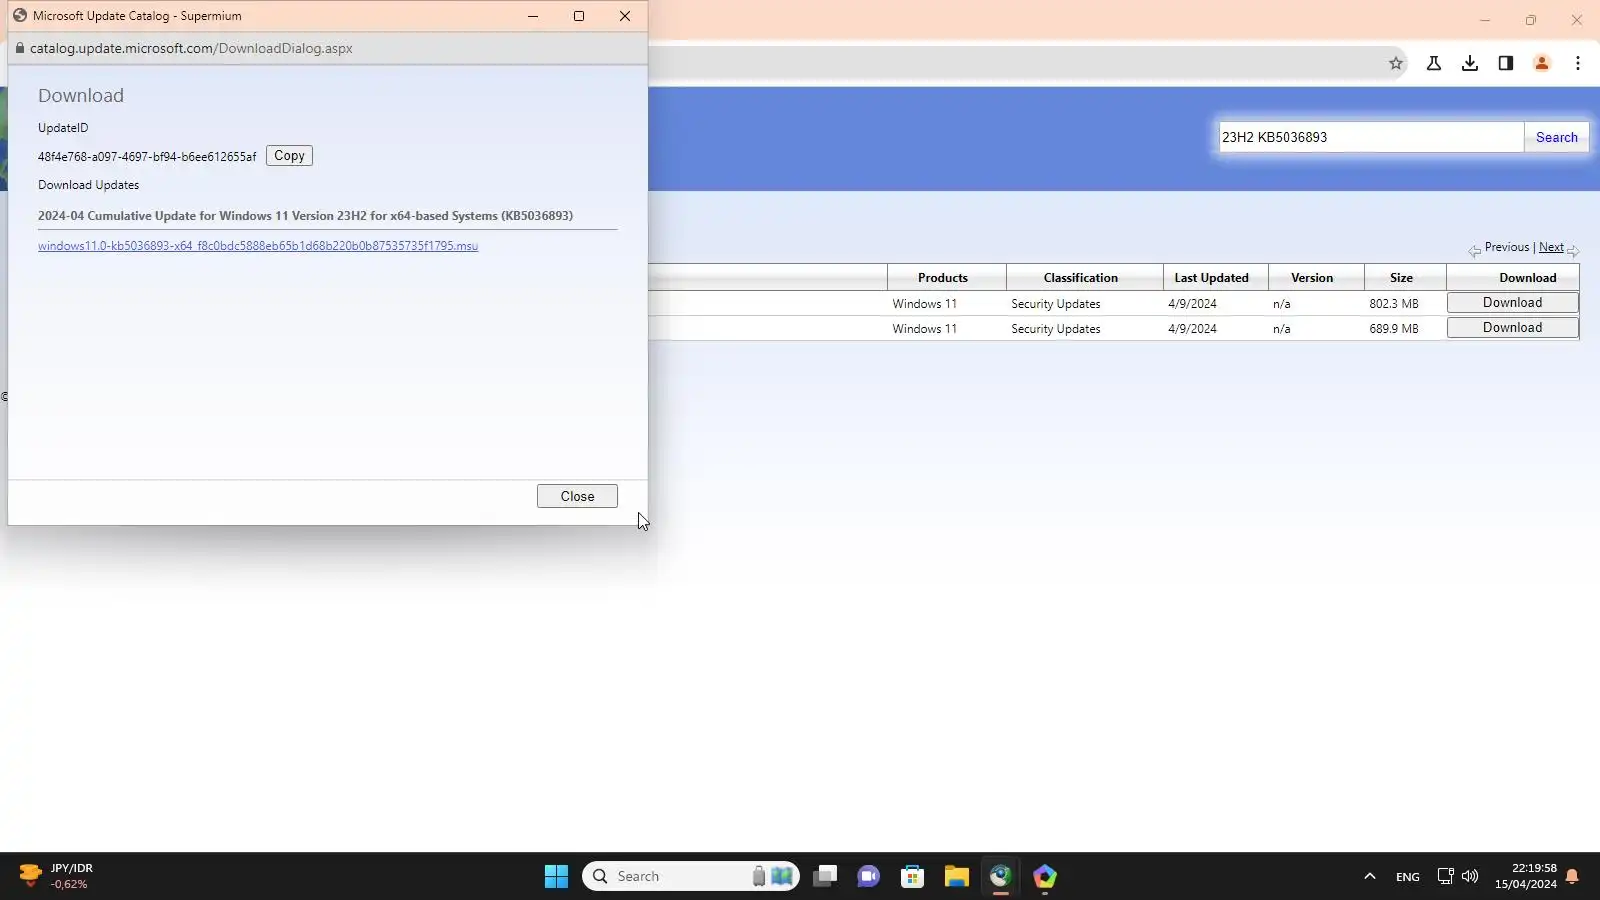The width and height of the screenshot is (1600, 900).
Task: Open network settings from the system tray
Action: tap(1445, 876)
